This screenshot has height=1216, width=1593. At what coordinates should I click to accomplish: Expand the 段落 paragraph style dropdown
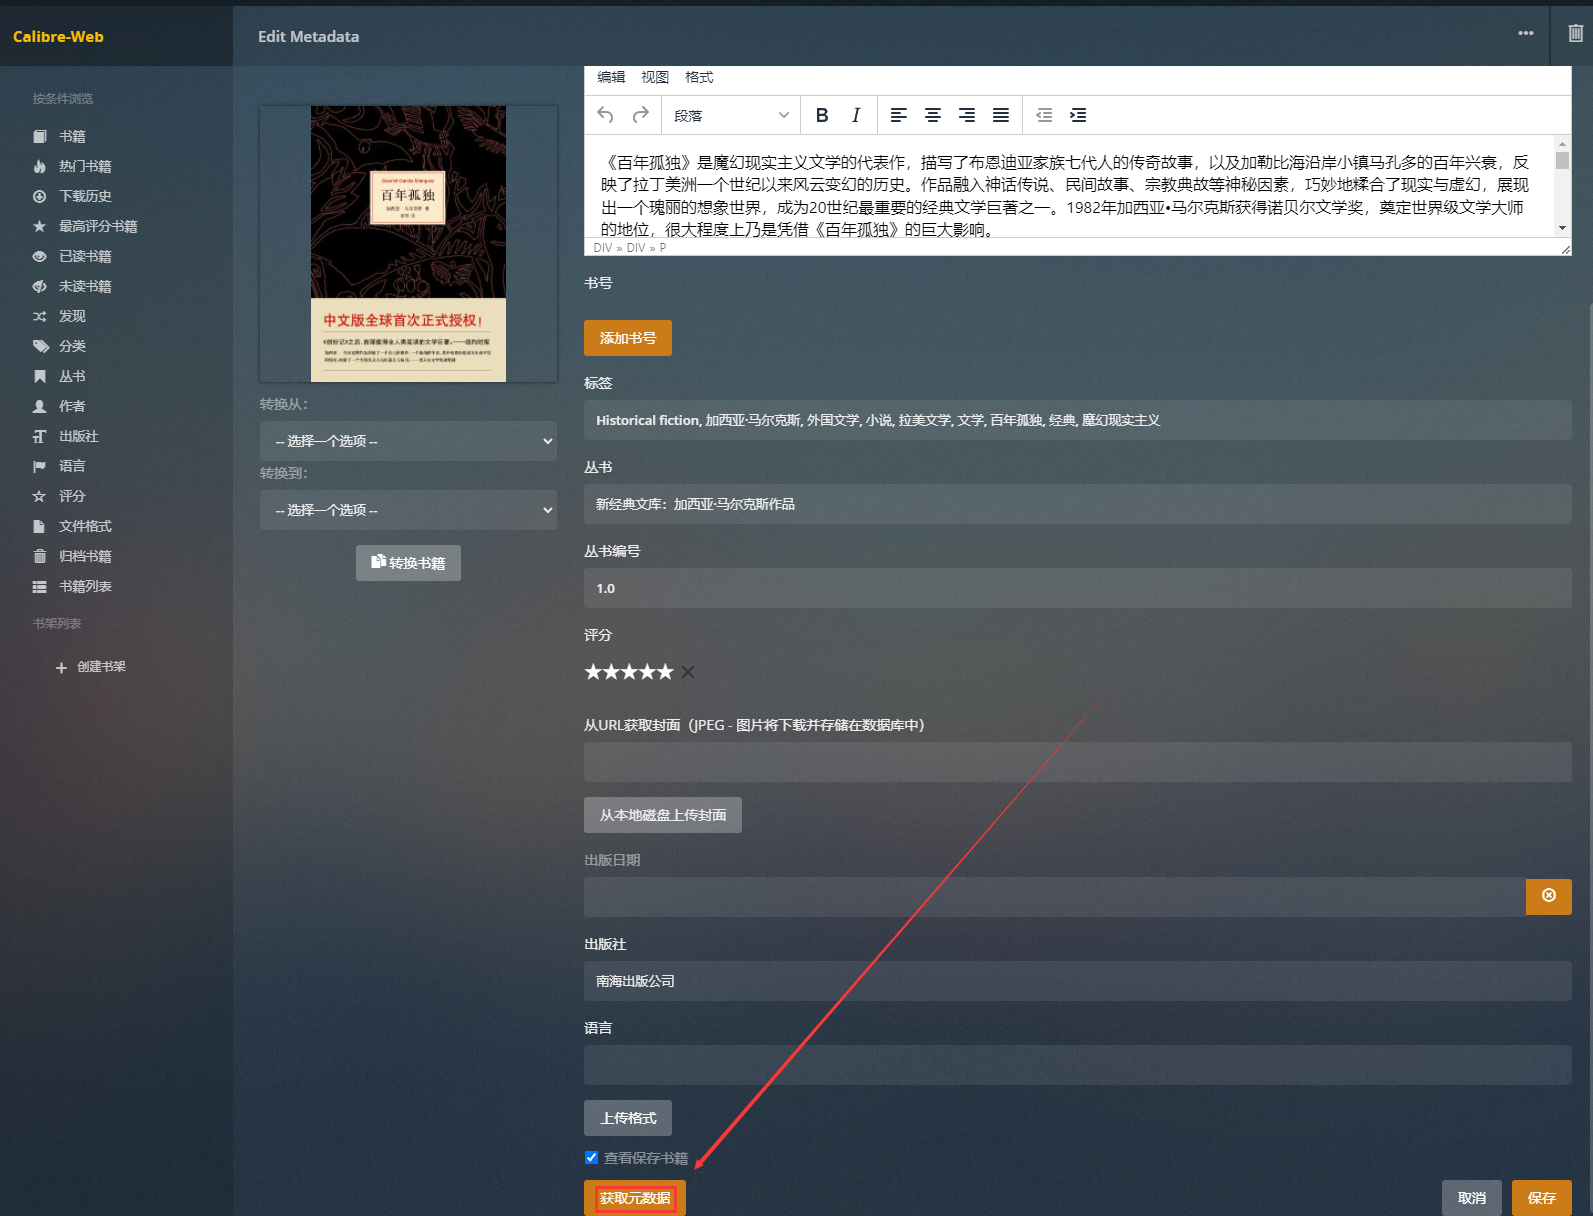point(731,115)
